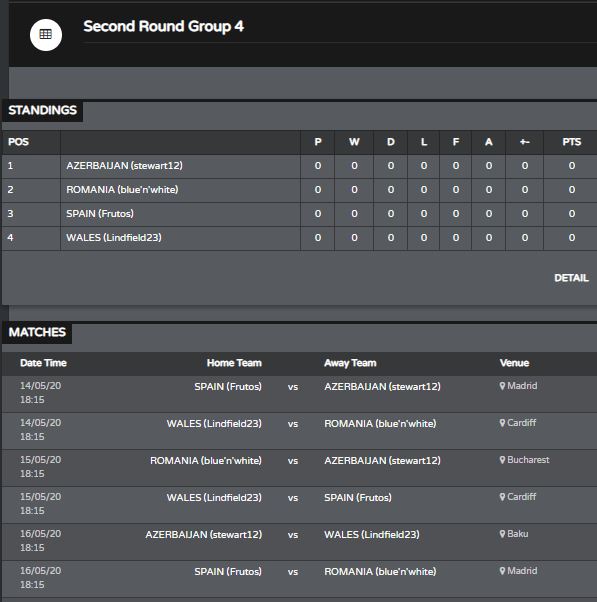
Task: Select SPAIN (Frutos) standings row
Action: coord(299,214)
